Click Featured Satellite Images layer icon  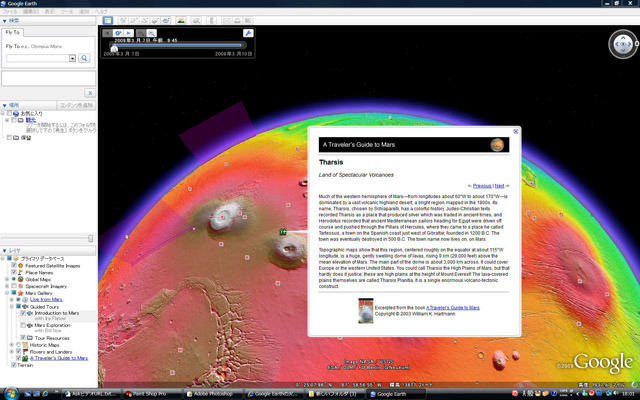(20, 265)
